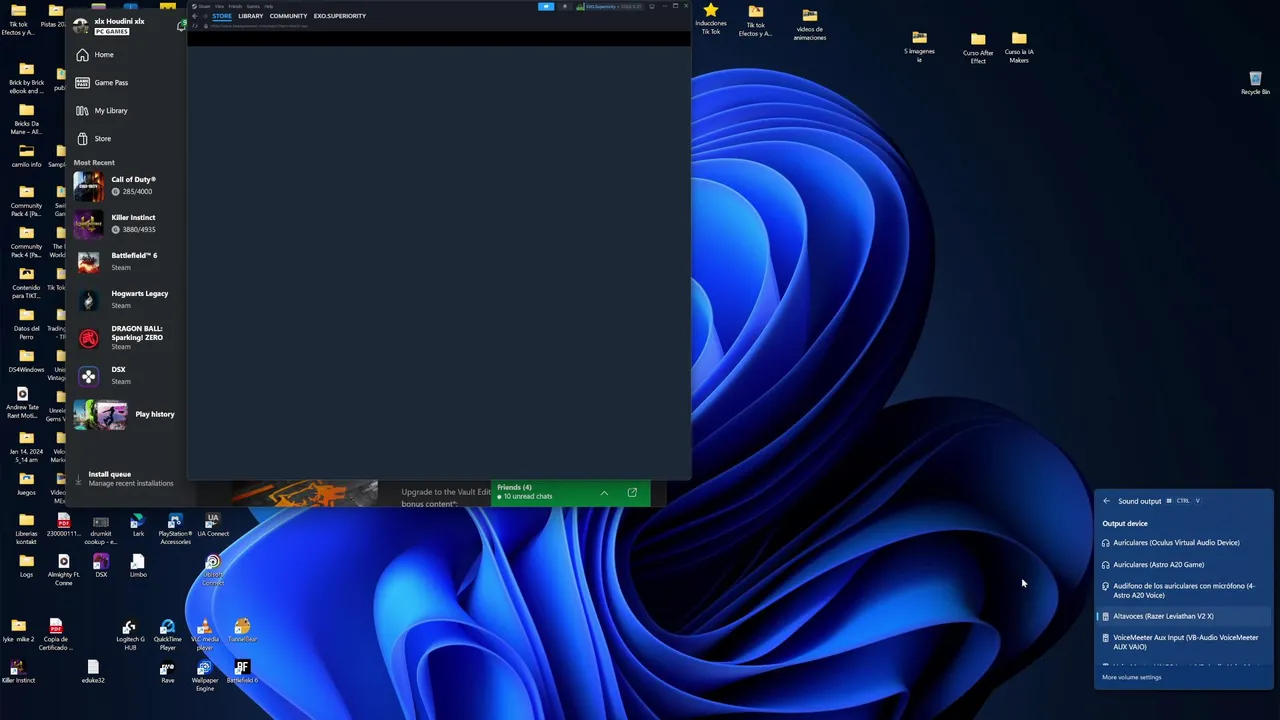Viewport: 1280px width, 720px height.
Task: Open DRAGON BALL: Sparking! ZERO entry
Action: (127, 338)
